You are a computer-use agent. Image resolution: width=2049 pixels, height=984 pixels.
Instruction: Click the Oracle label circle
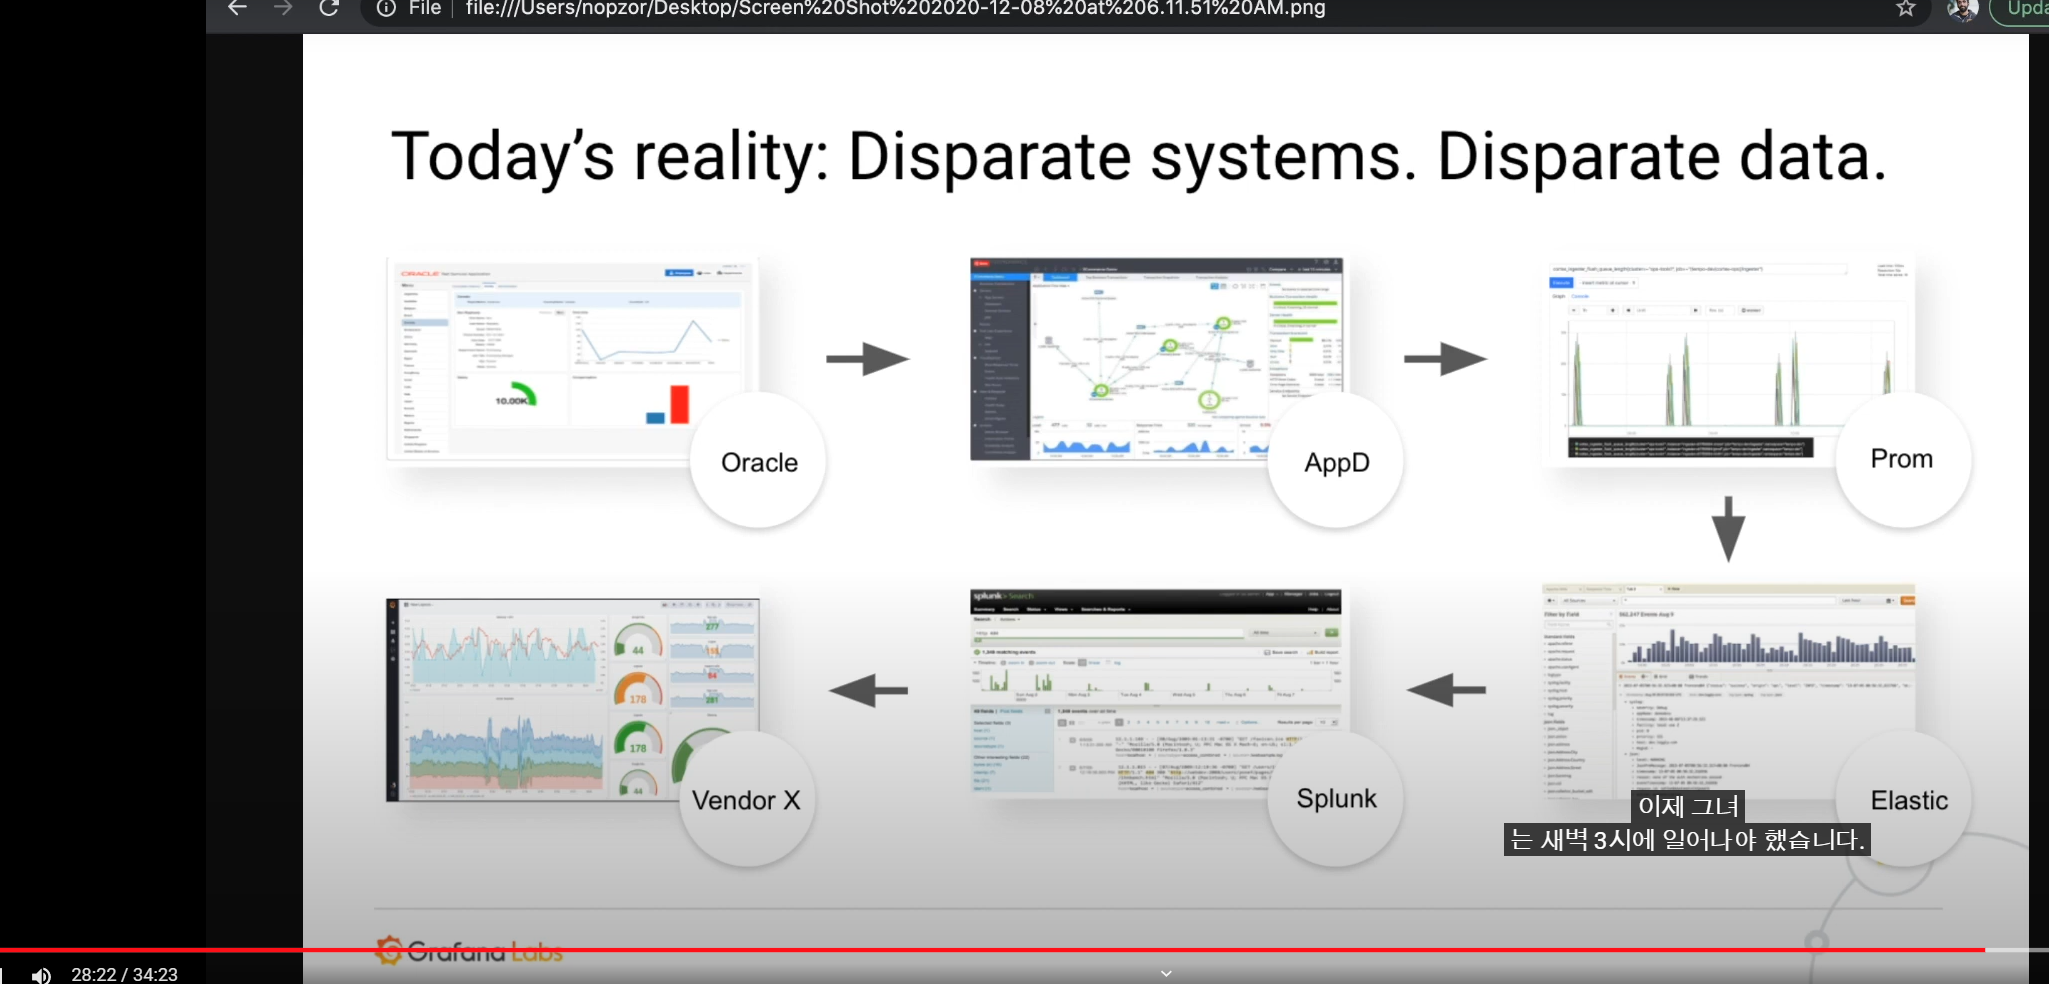click(758, 461)
